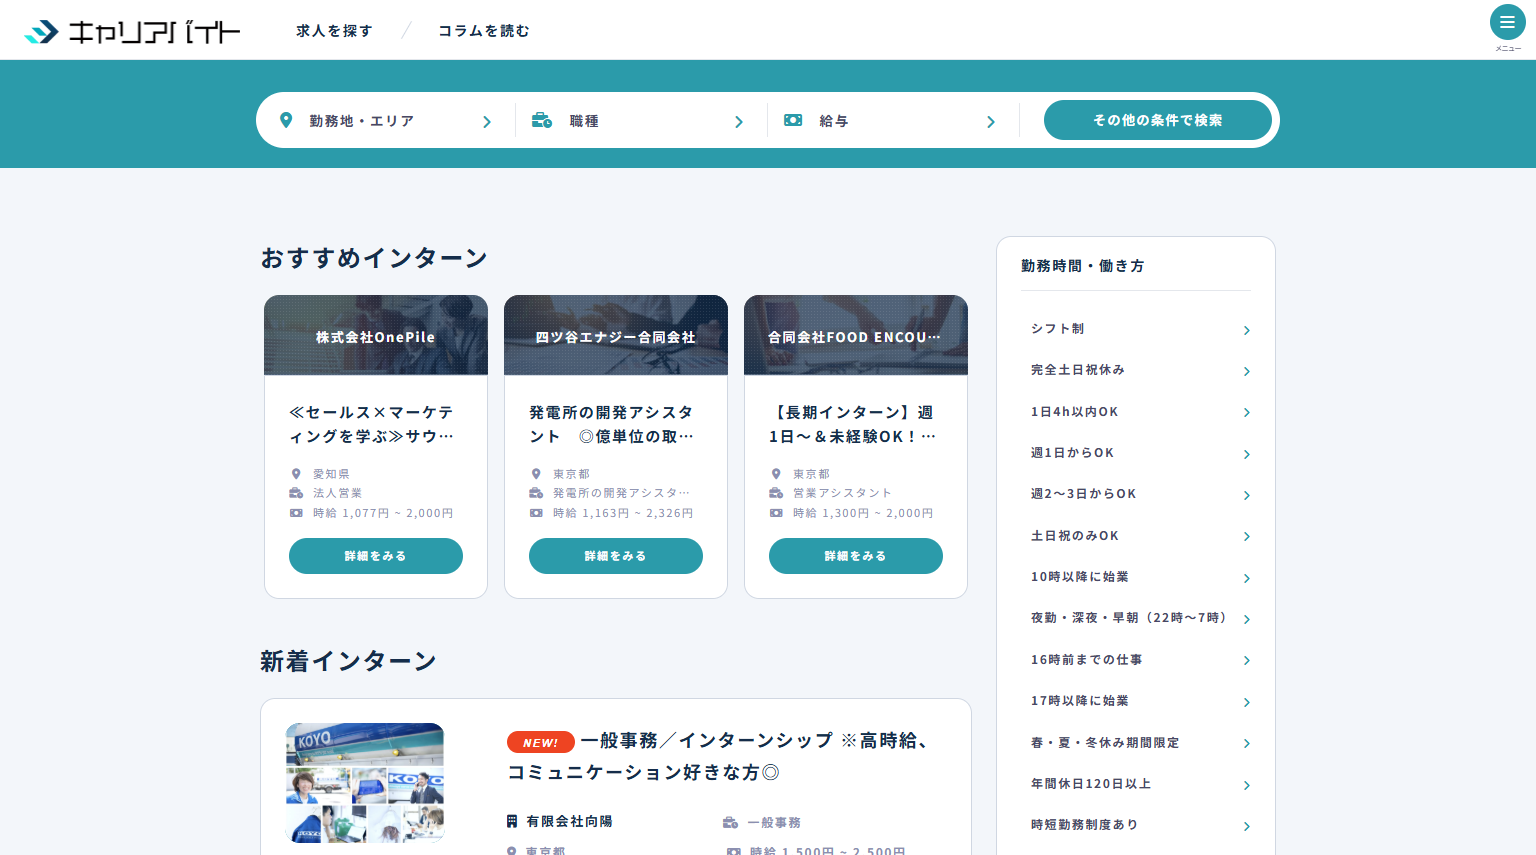
Task: Go to コラムを読む in top navigation
Action: pos(484,31)
